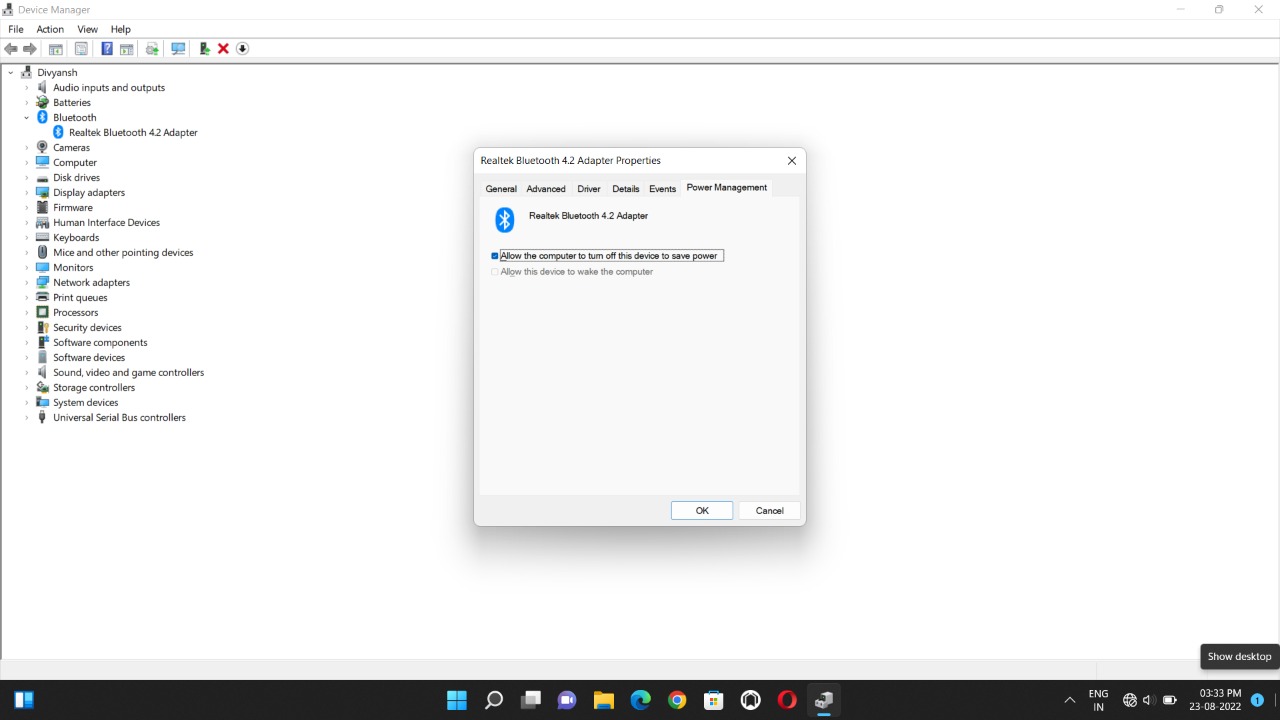The width and height of the screenshot is (1280, 720).
Task: Click the Back arrow in Device Manager toolbar
Action: click(11, 48)
